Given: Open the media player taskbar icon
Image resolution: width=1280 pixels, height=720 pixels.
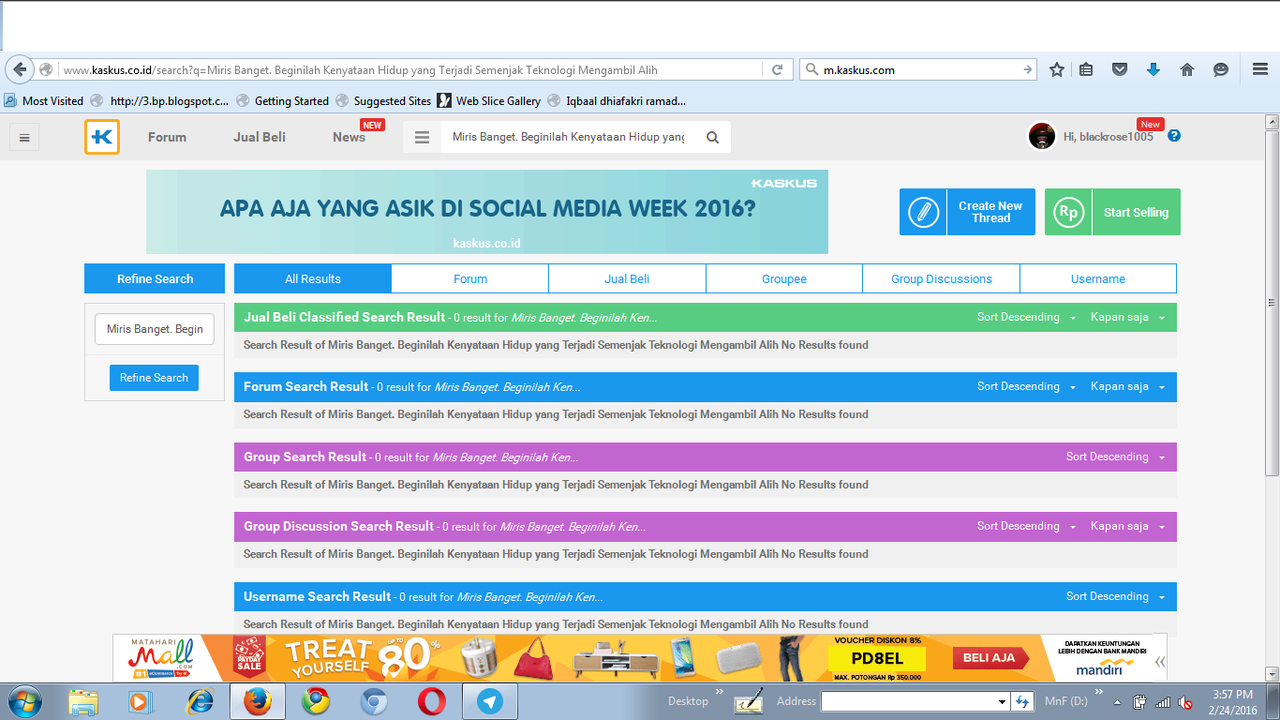Looking at the screenshot, I should point(142,702).
